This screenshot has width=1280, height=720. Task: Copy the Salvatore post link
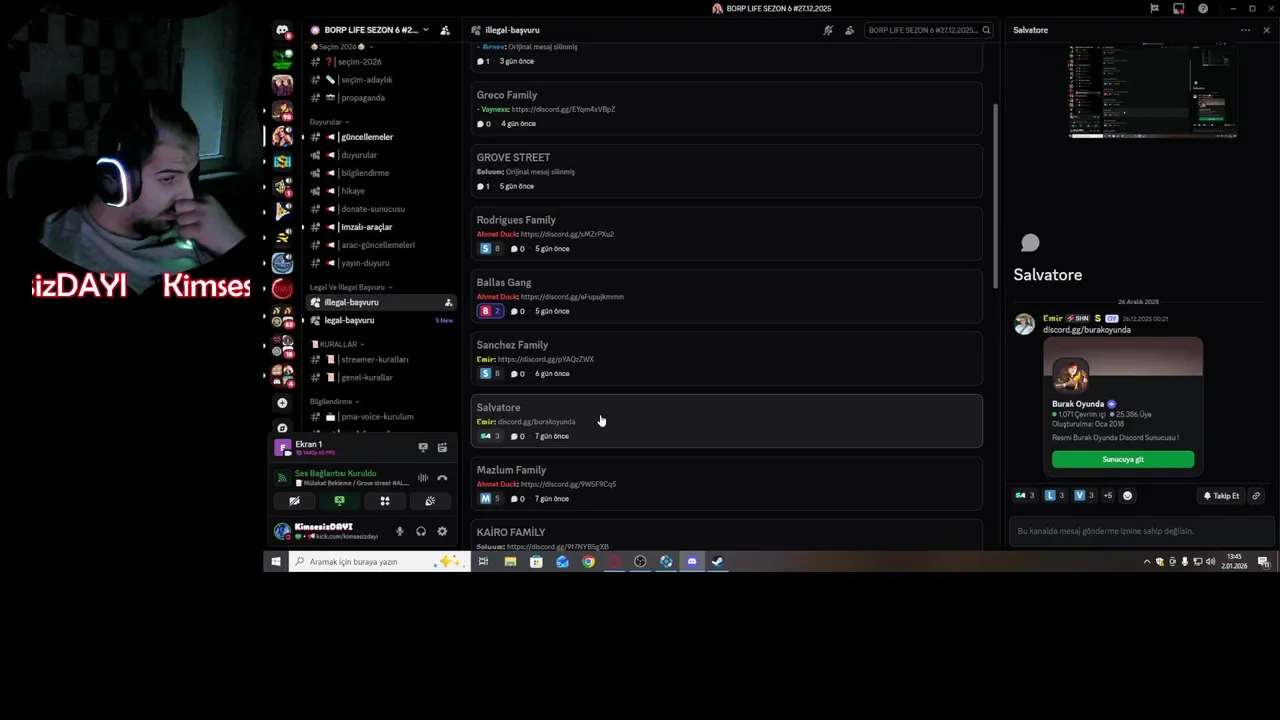pyautogui.click(x=1256, y=495)
